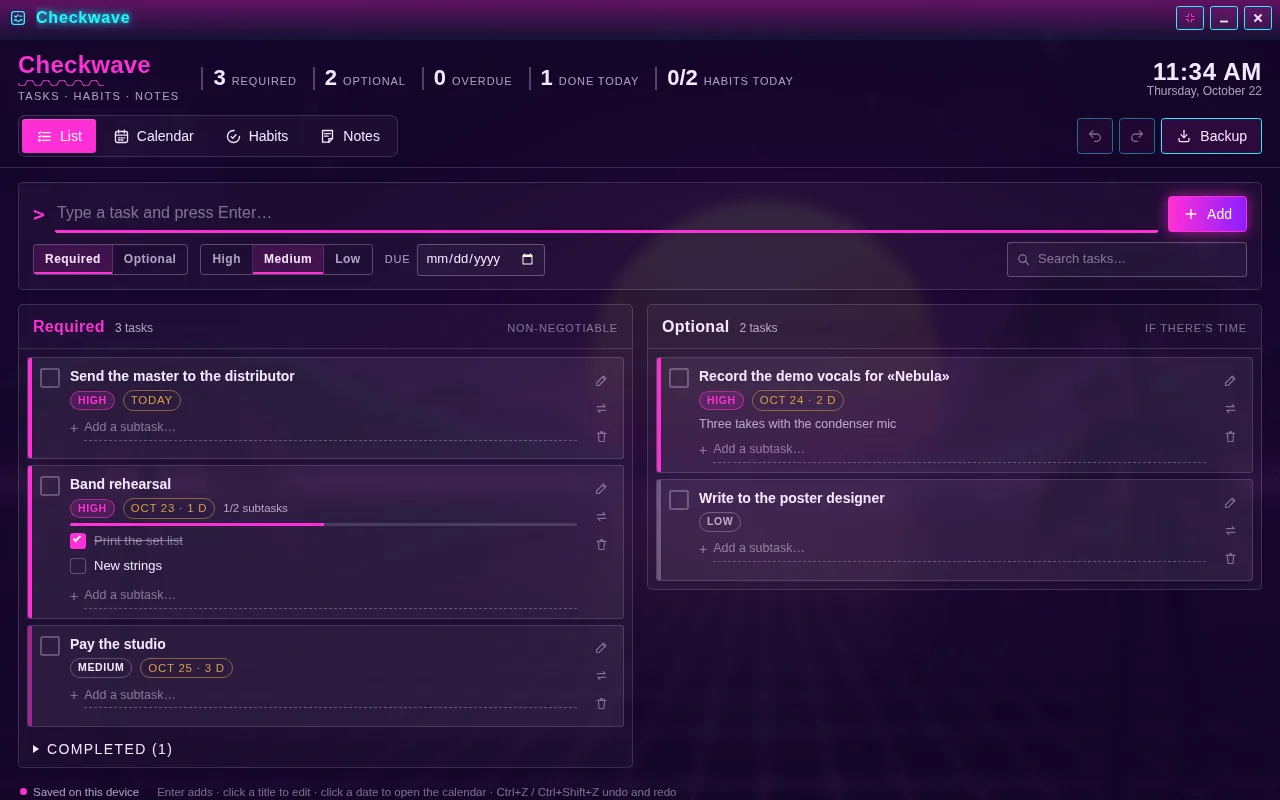Move Record the demo vocals to Required
This screenshot has height=800, width=1280.
coord(1230,409)
